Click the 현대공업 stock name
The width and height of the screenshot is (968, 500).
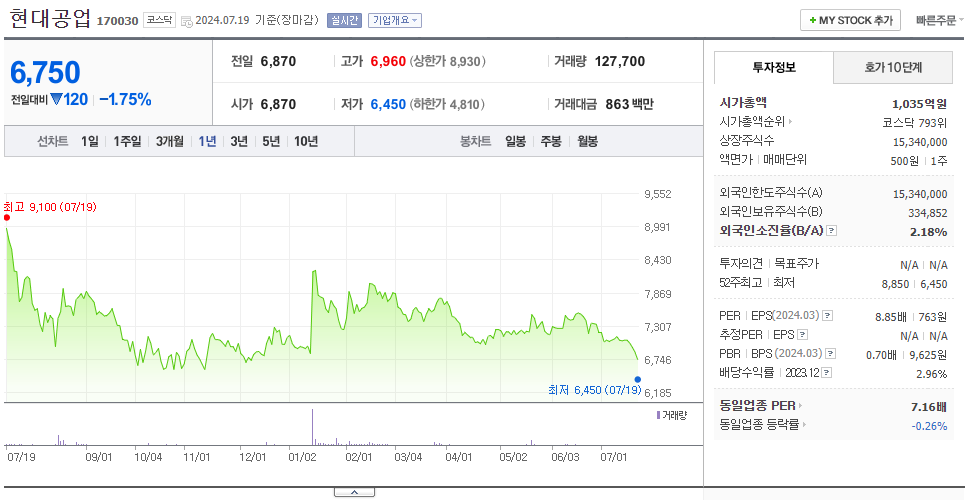pyautogui.click(x=50, y=19)
